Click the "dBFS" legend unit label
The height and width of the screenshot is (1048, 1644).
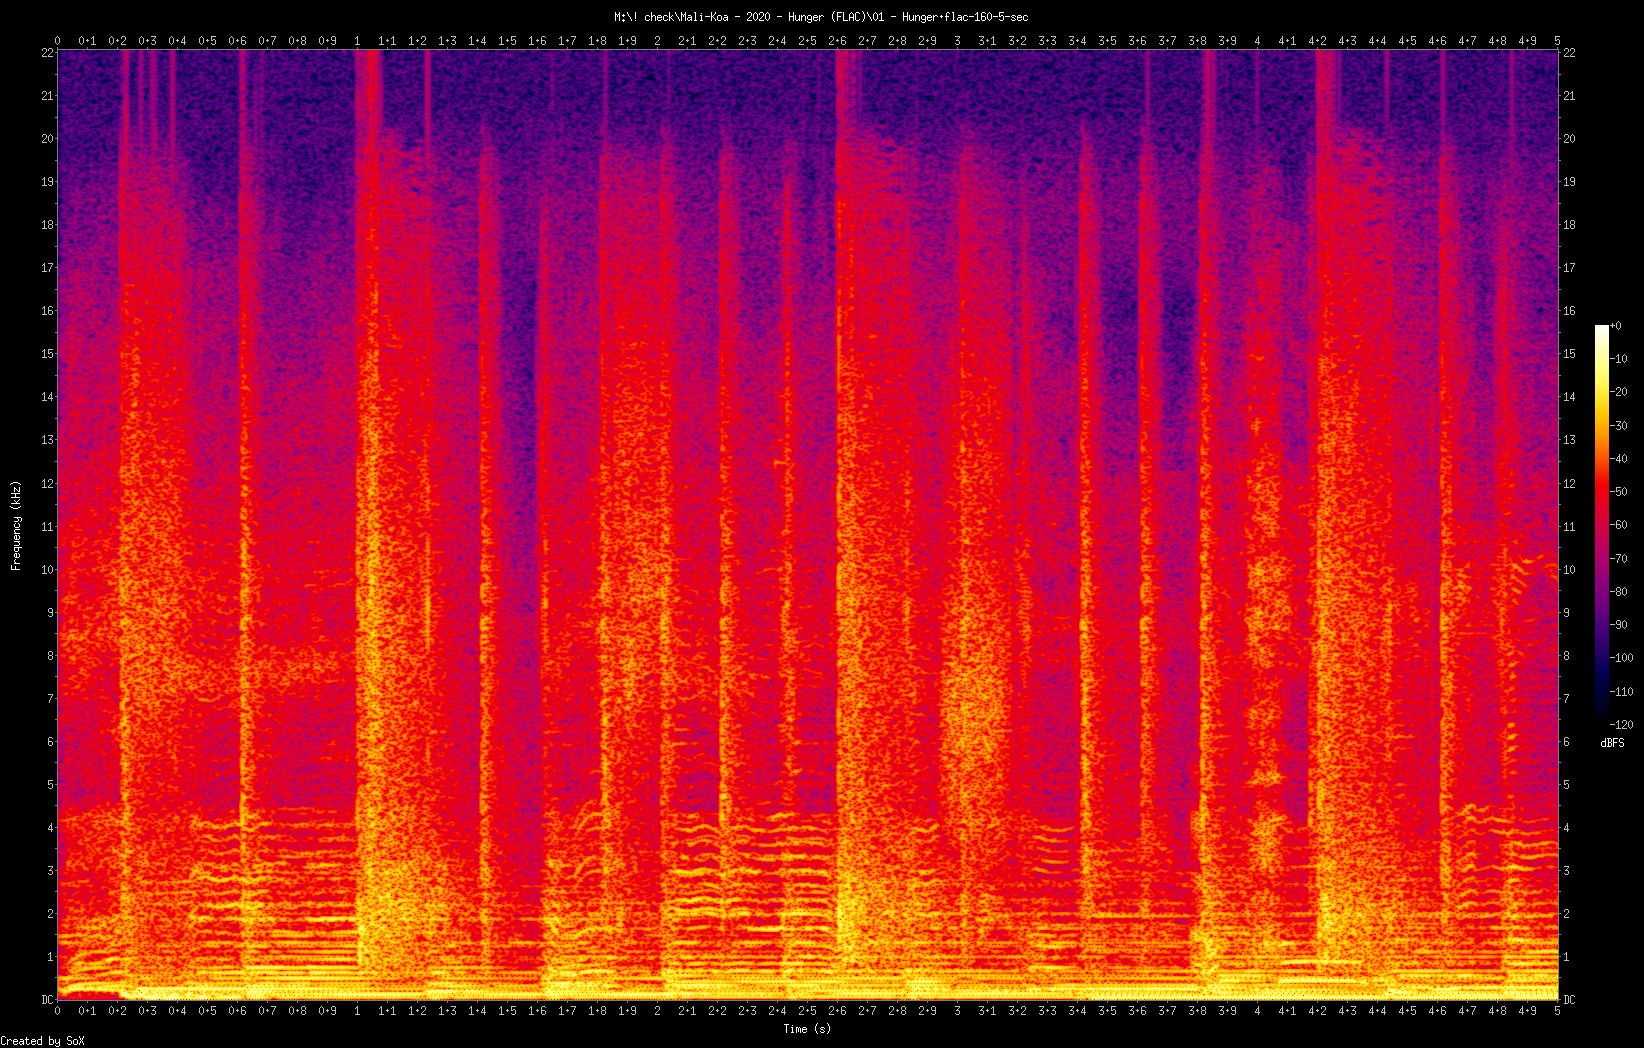(x=1612, y=743)
